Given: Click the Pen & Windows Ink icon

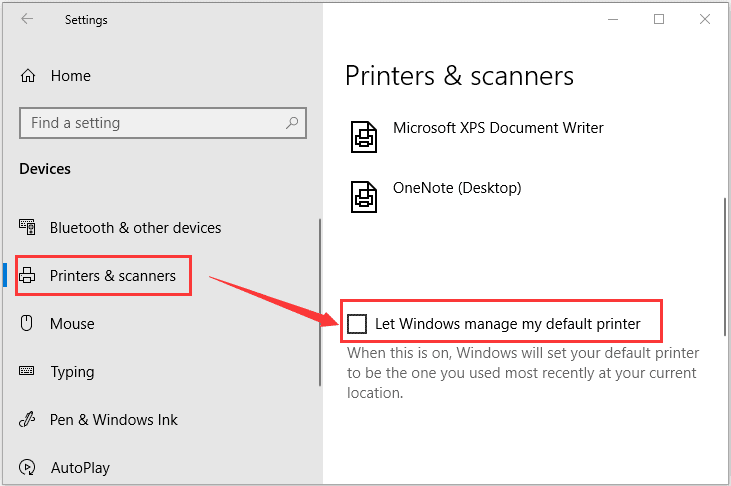Looking at the screenshot, I should (27, 419).
